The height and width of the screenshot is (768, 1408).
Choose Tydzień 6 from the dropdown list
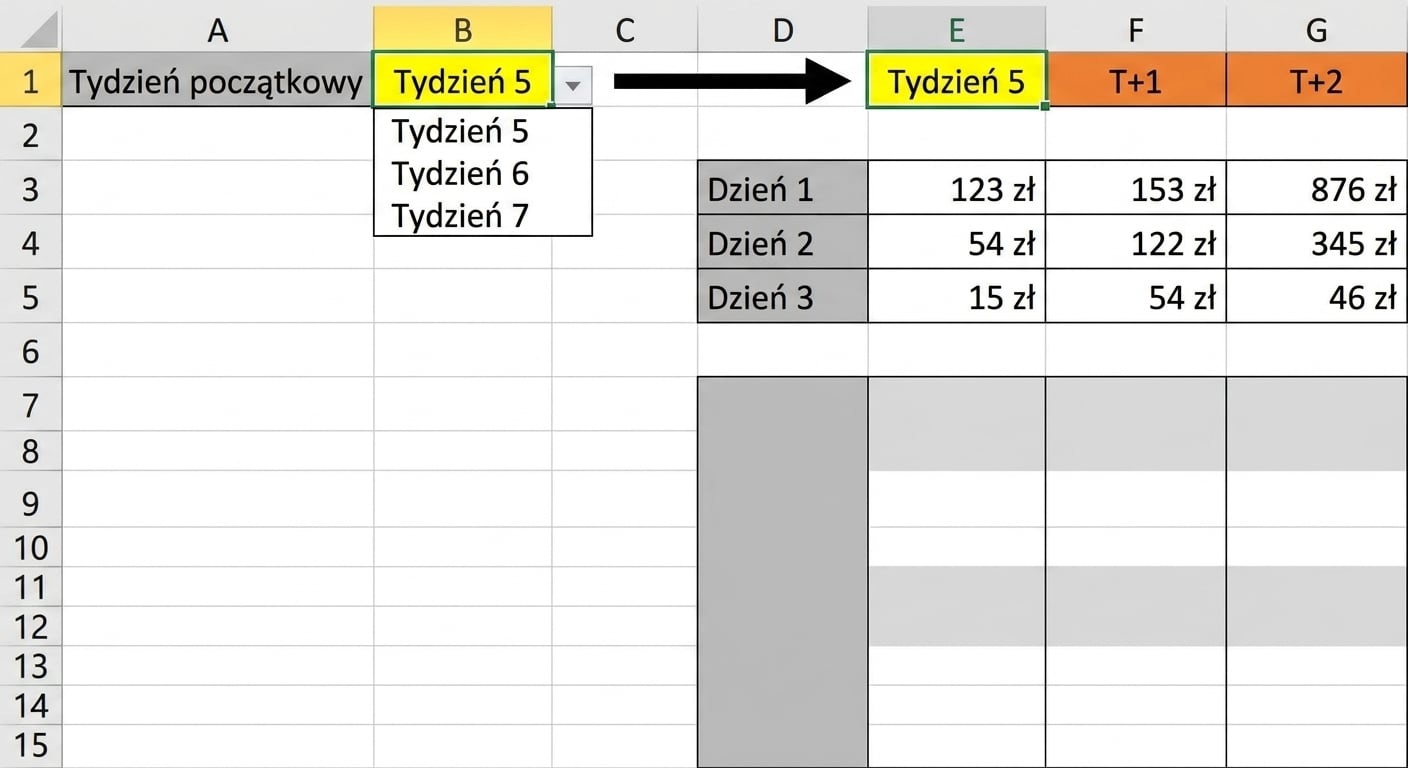point(461,174)
